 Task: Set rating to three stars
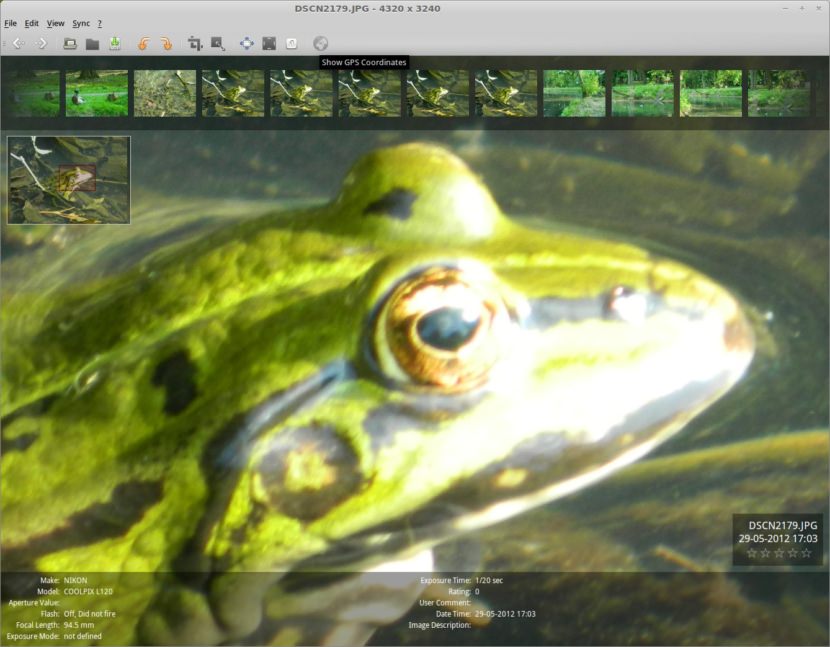779,553
